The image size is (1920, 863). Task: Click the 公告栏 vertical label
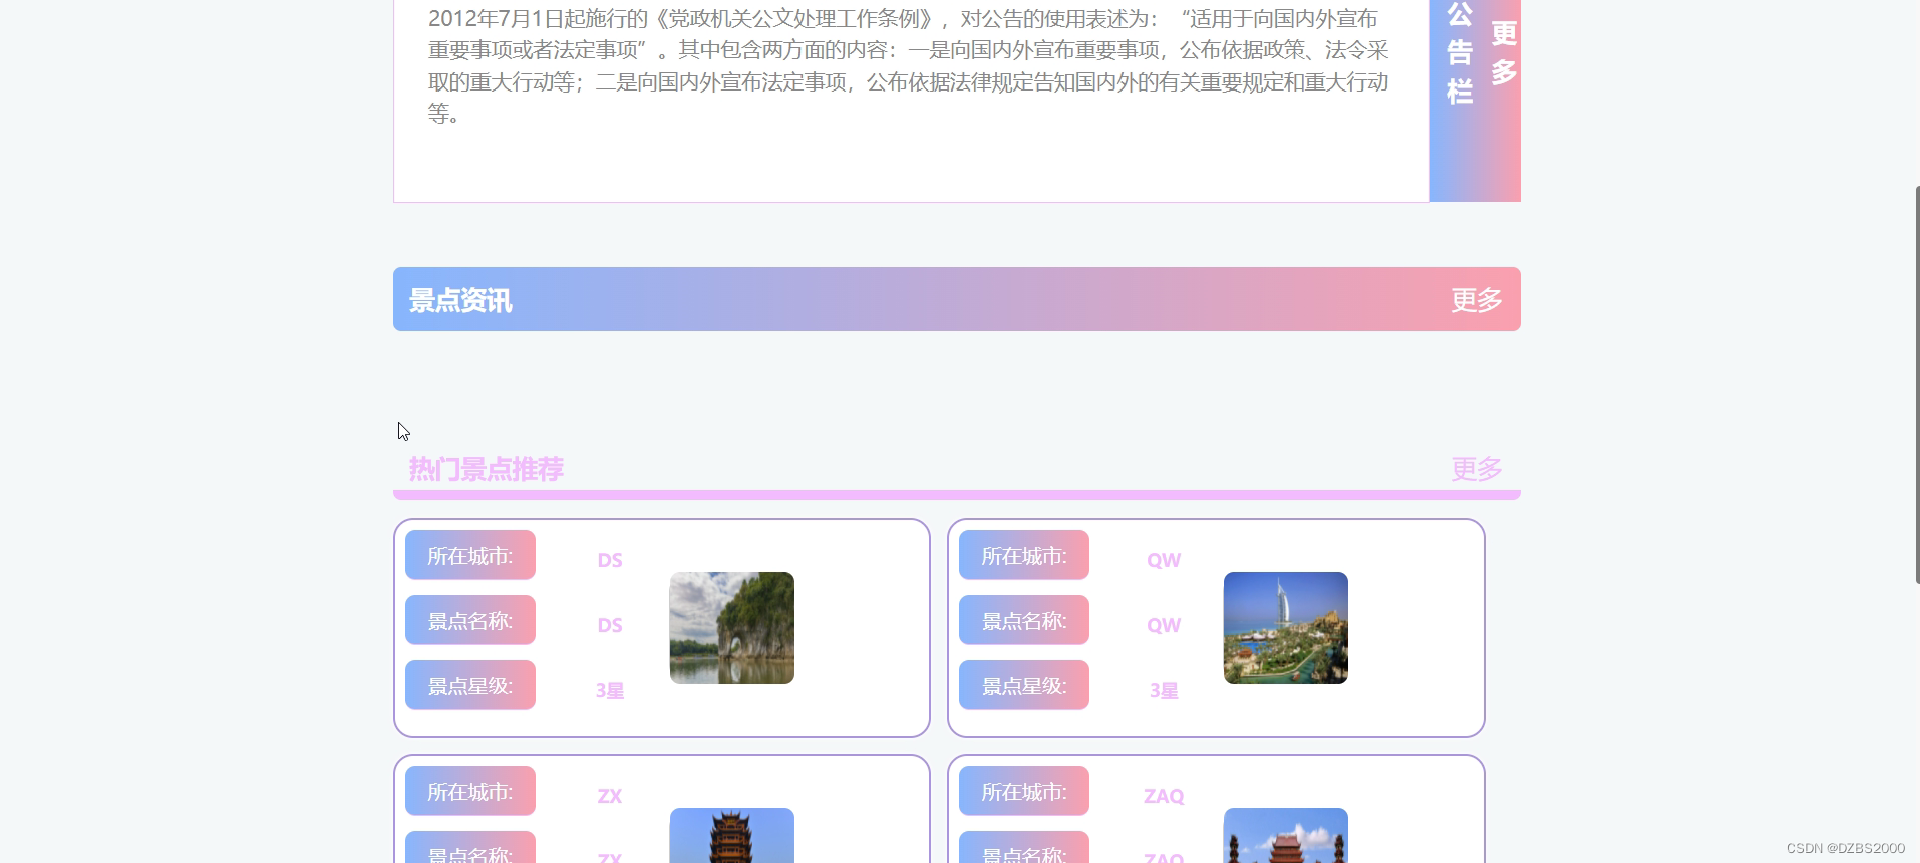pos(1460,53)
